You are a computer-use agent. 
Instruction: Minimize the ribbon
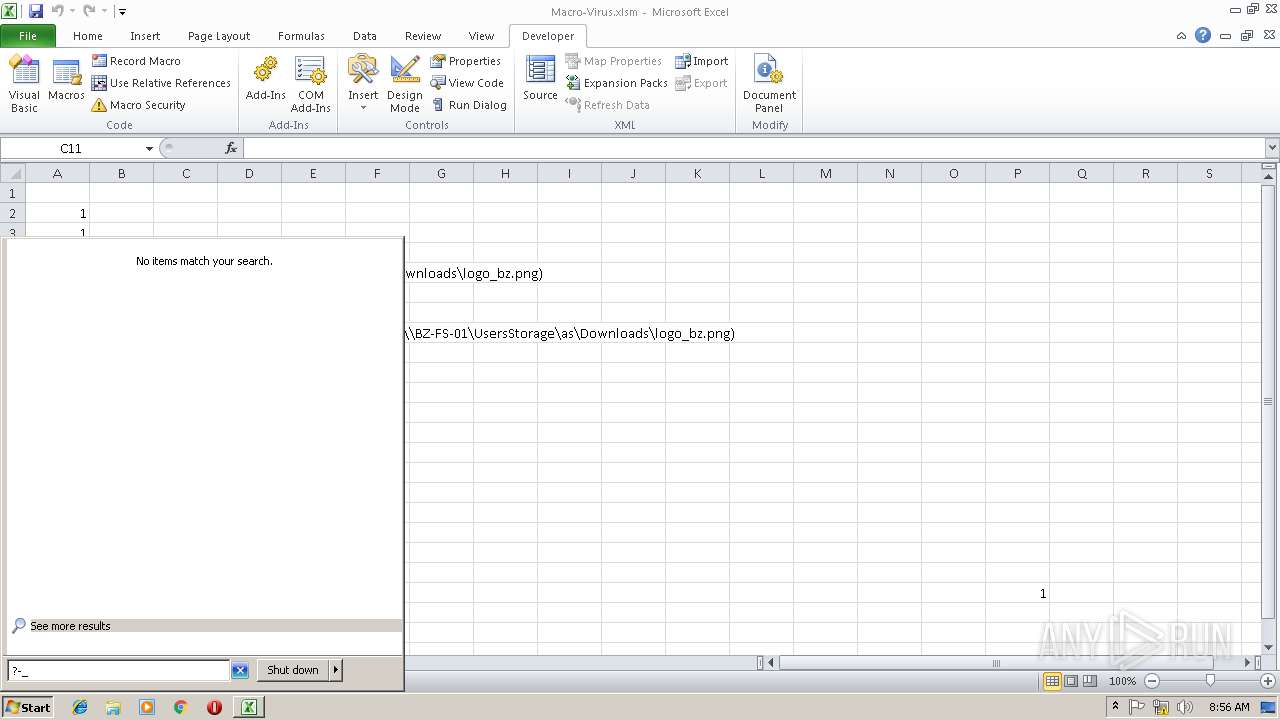pyautogui.click(x=1181, y=35)
